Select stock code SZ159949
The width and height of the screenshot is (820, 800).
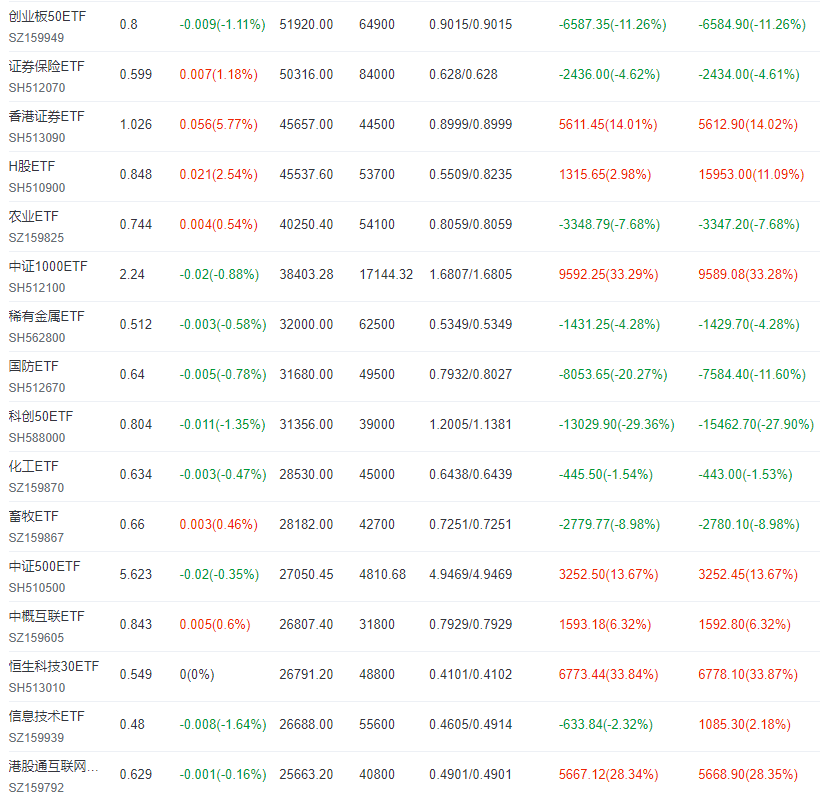click(37, 38)
